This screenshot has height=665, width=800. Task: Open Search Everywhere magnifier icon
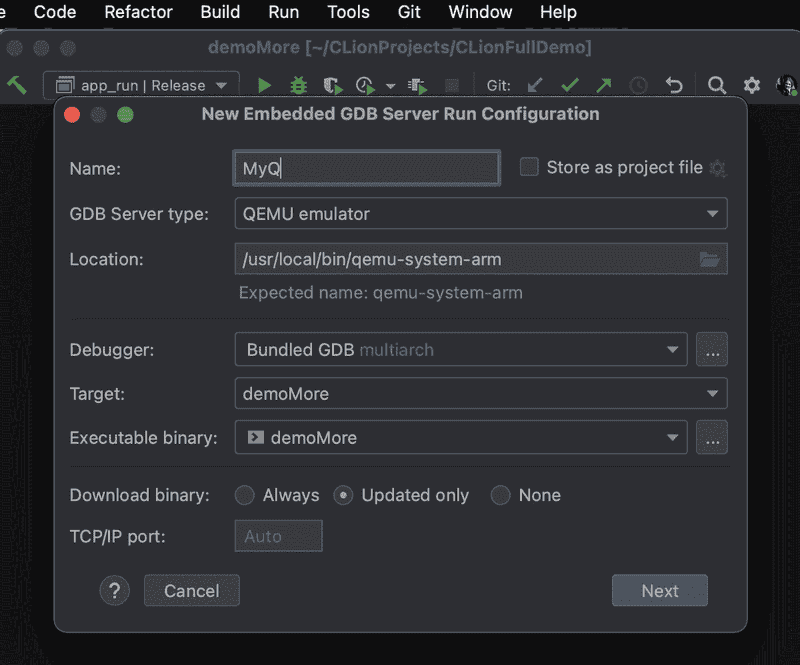(x=716, y=85)
